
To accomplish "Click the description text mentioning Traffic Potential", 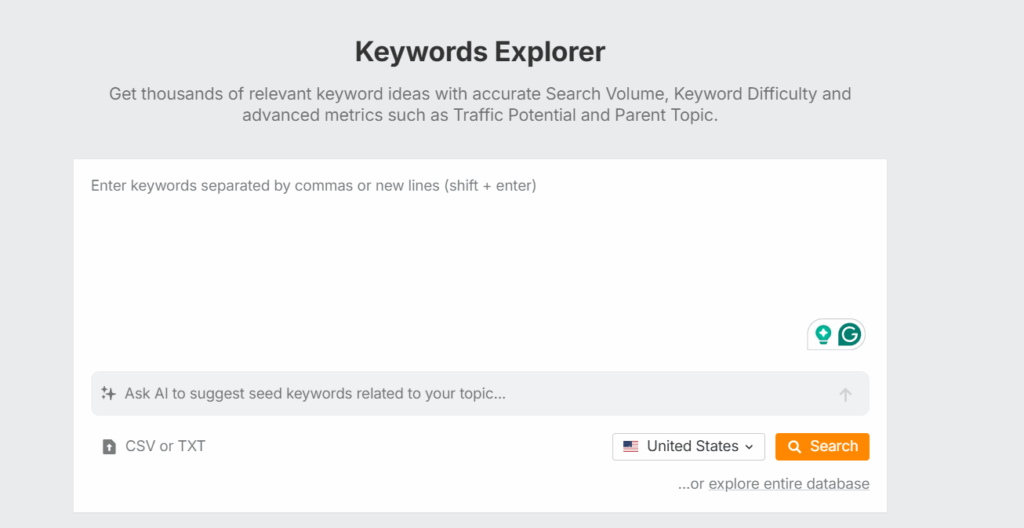I will coord(480,105).
